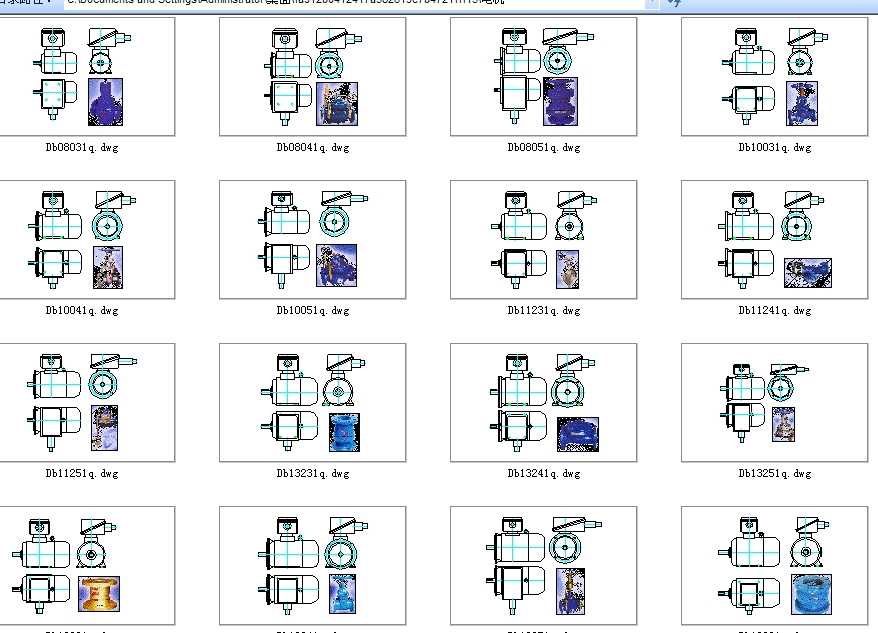Screen dimensions: 878x633
Task: Select the Db08041q.dwg drawing thumbnail
Action: 312,76
